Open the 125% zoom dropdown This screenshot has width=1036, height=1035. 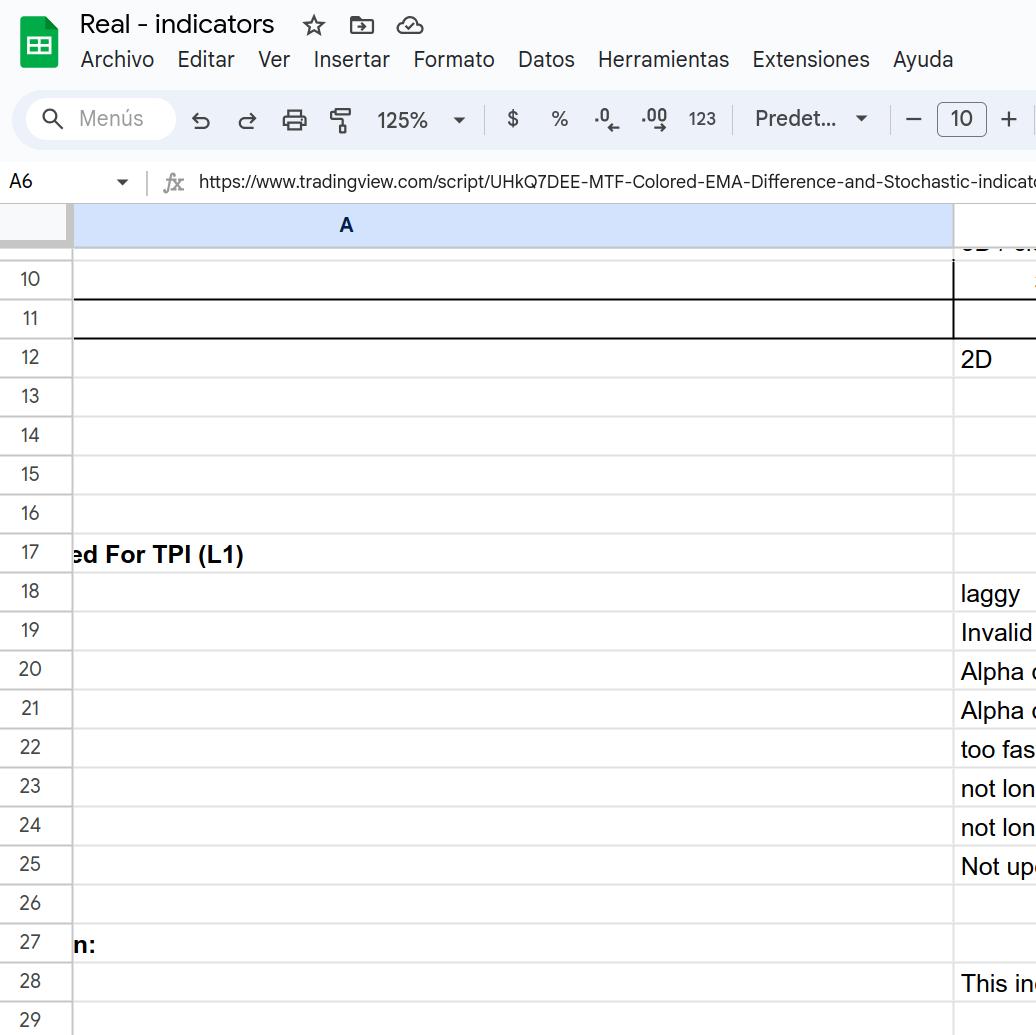pyautogui.click(x=421, y=120)
